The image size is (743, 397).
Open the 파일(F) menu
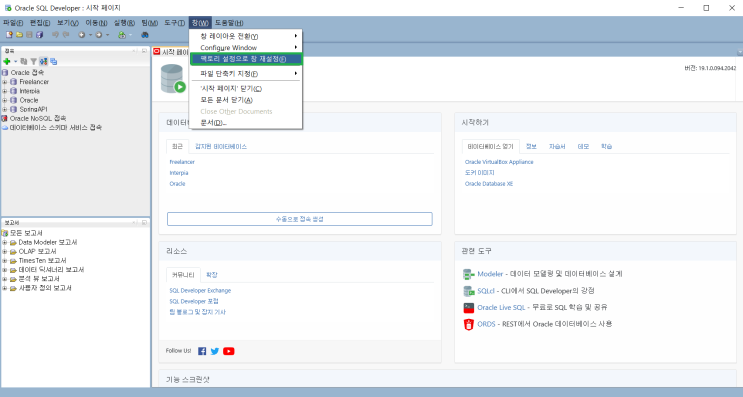13,23
